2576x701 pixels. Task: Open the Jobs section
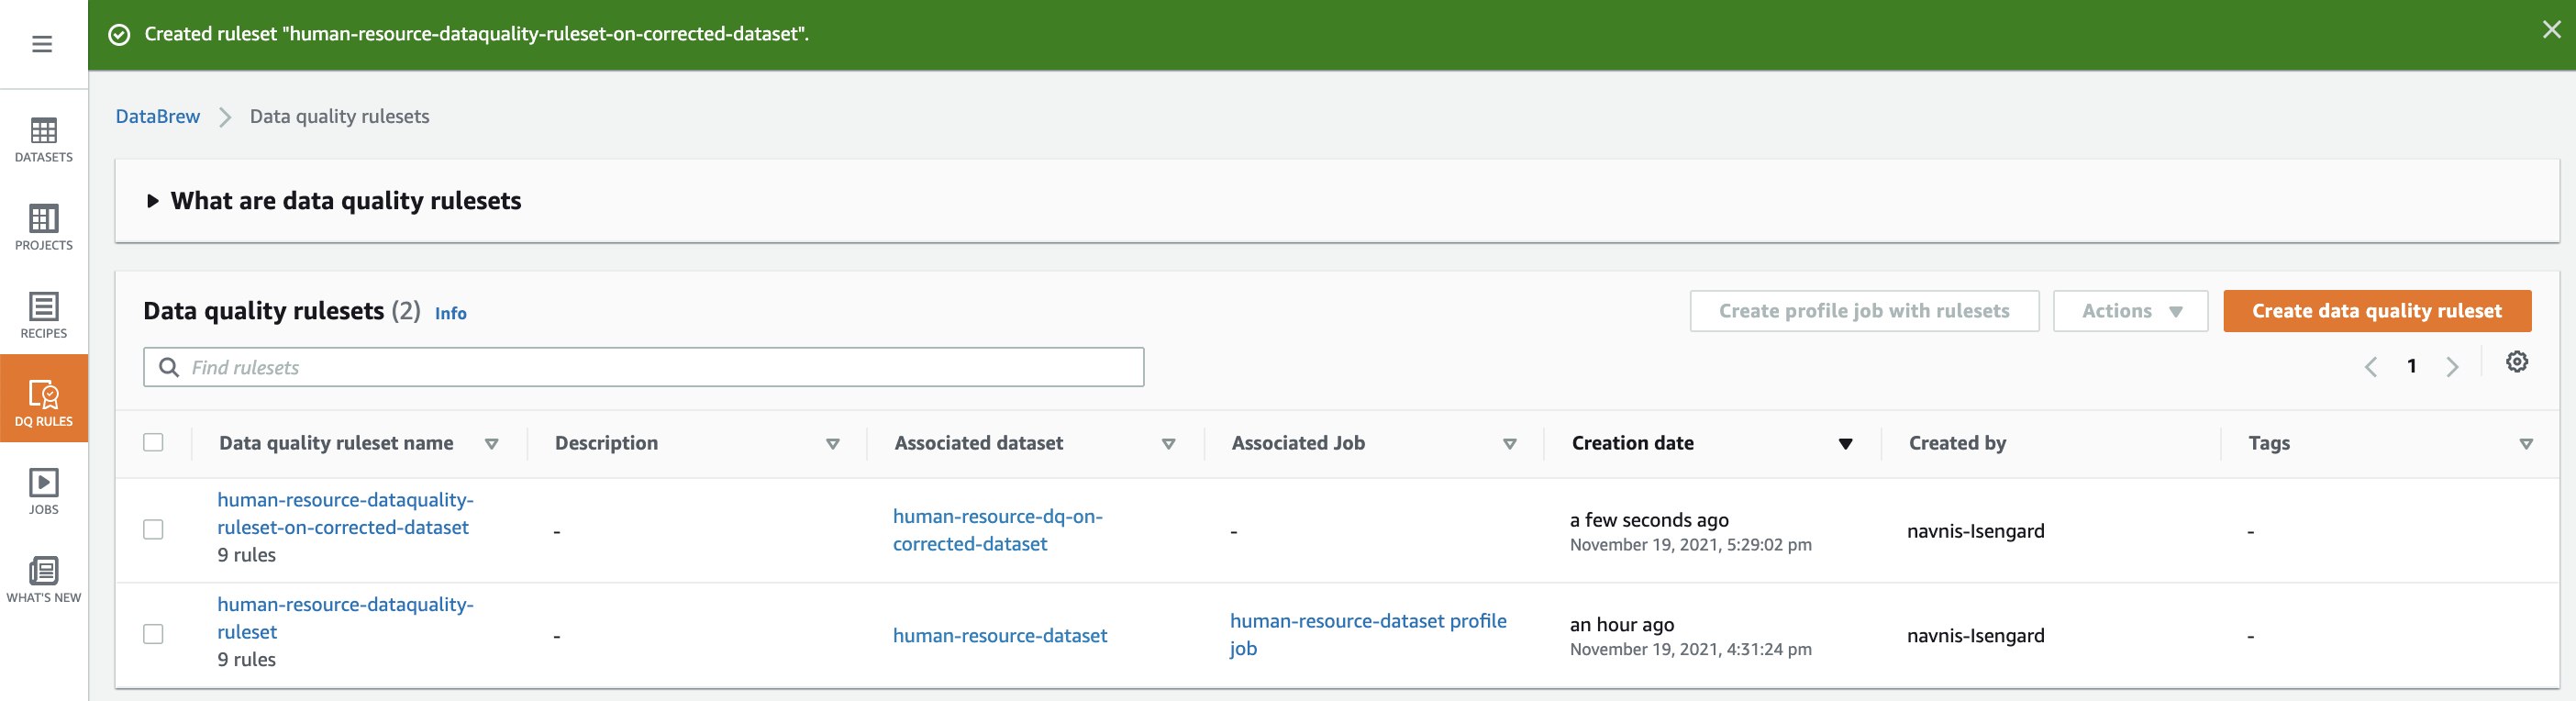click(43, 491)
